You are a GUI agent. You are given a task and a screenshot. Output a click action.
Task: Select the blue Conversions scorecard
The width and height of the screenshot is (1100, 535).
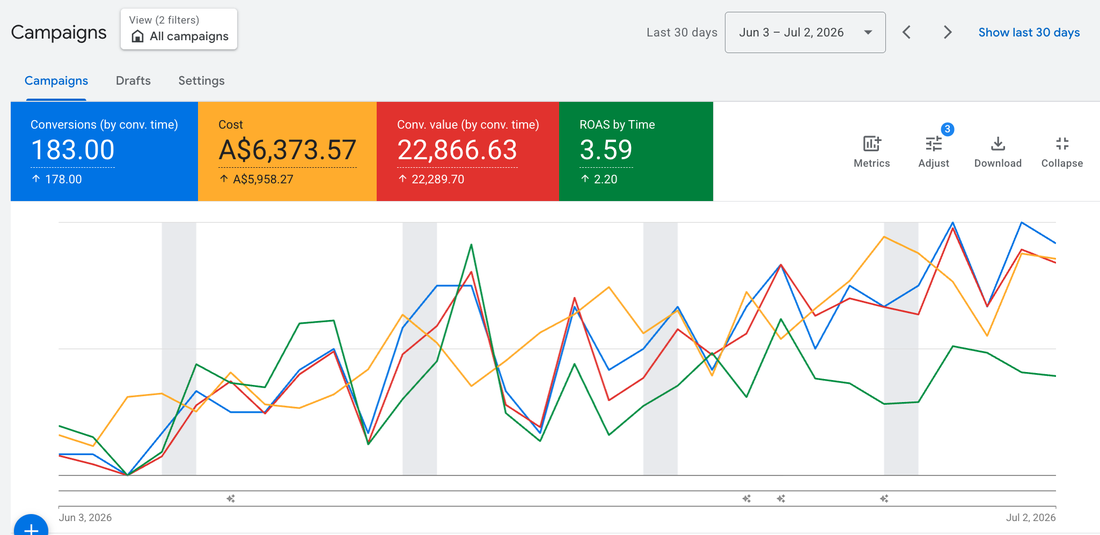point(105,151)
